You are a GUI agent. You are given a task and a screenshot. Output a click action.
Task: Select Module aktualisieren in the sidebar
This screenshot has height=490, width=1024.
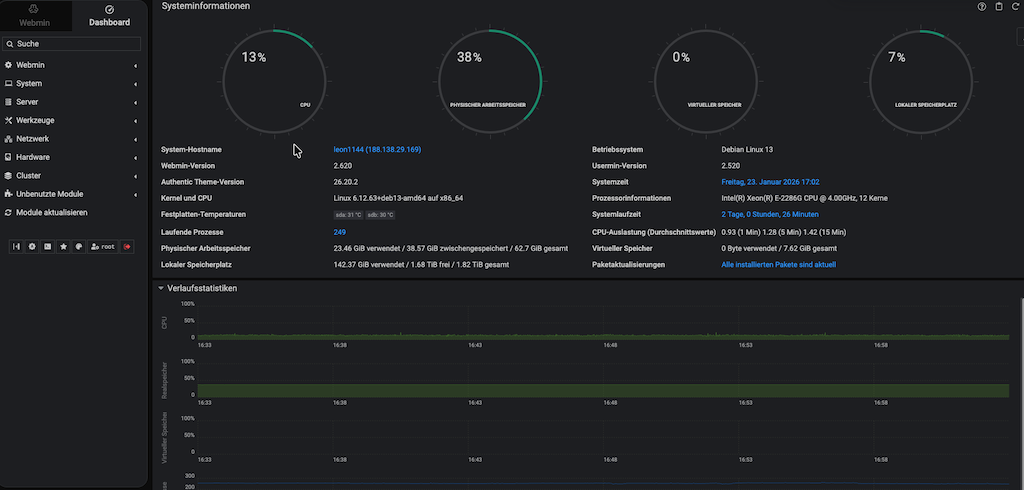click(x=51, y=213)
